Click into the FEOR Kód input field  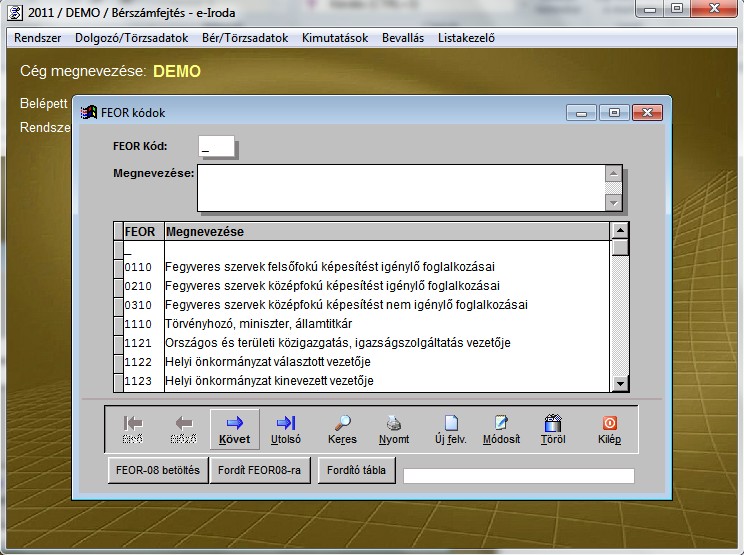point(216,148)
